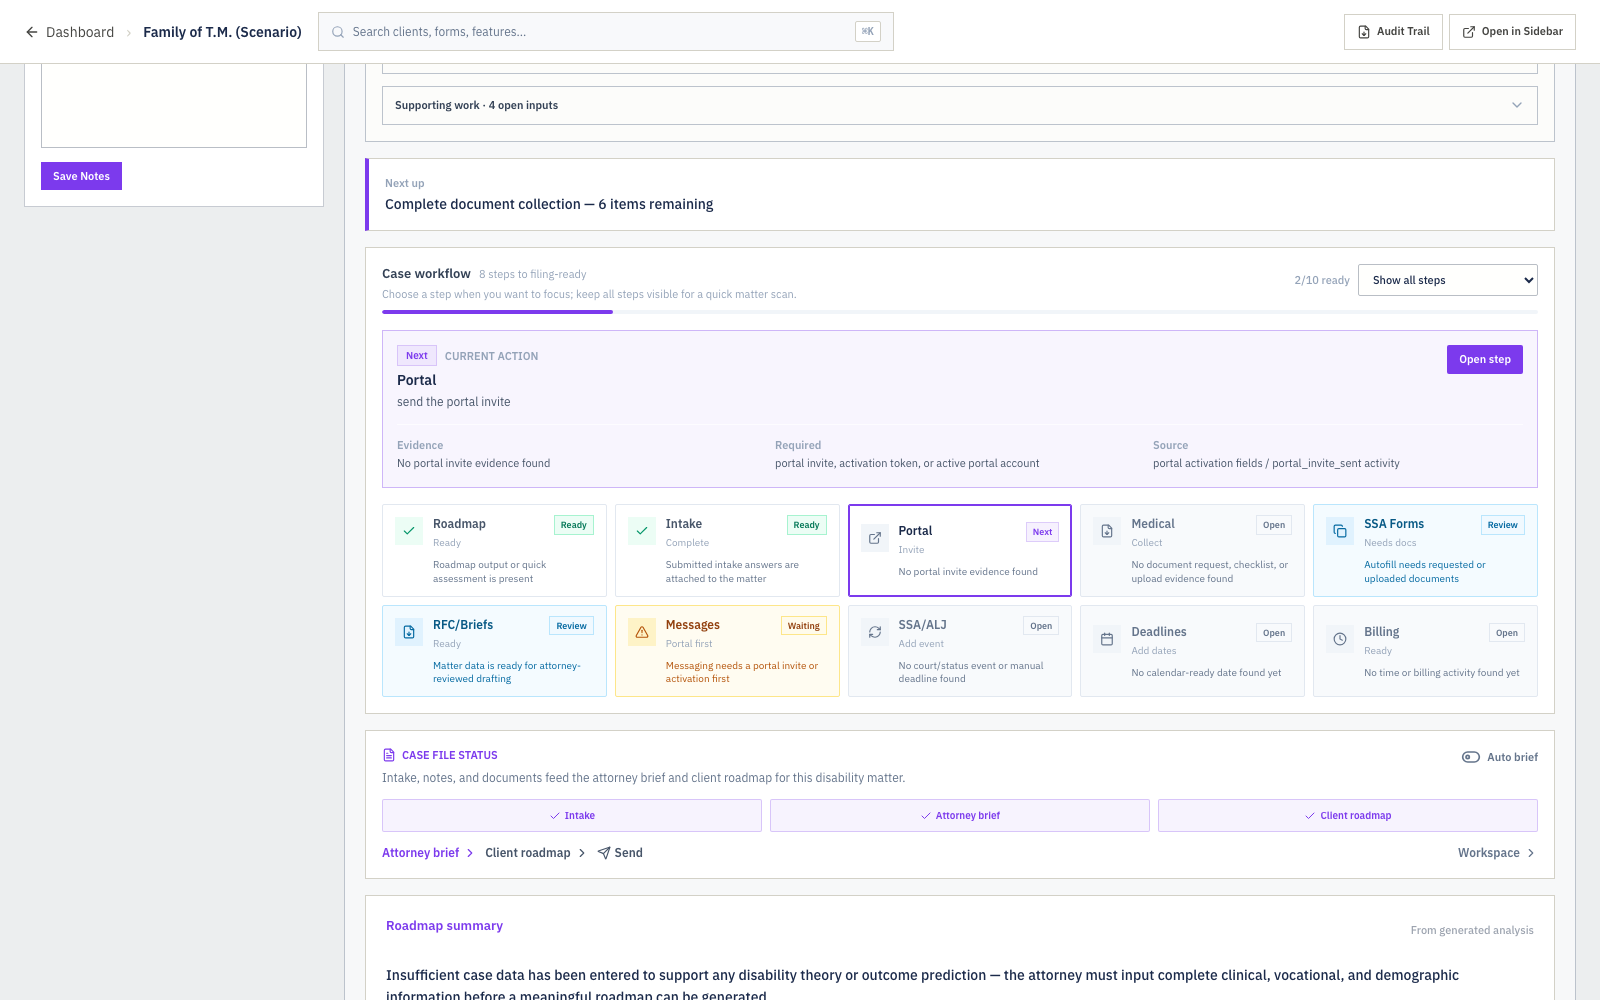Select the Messages workflow step card
1600x1000 pixels.
click(x=727, y=651)
